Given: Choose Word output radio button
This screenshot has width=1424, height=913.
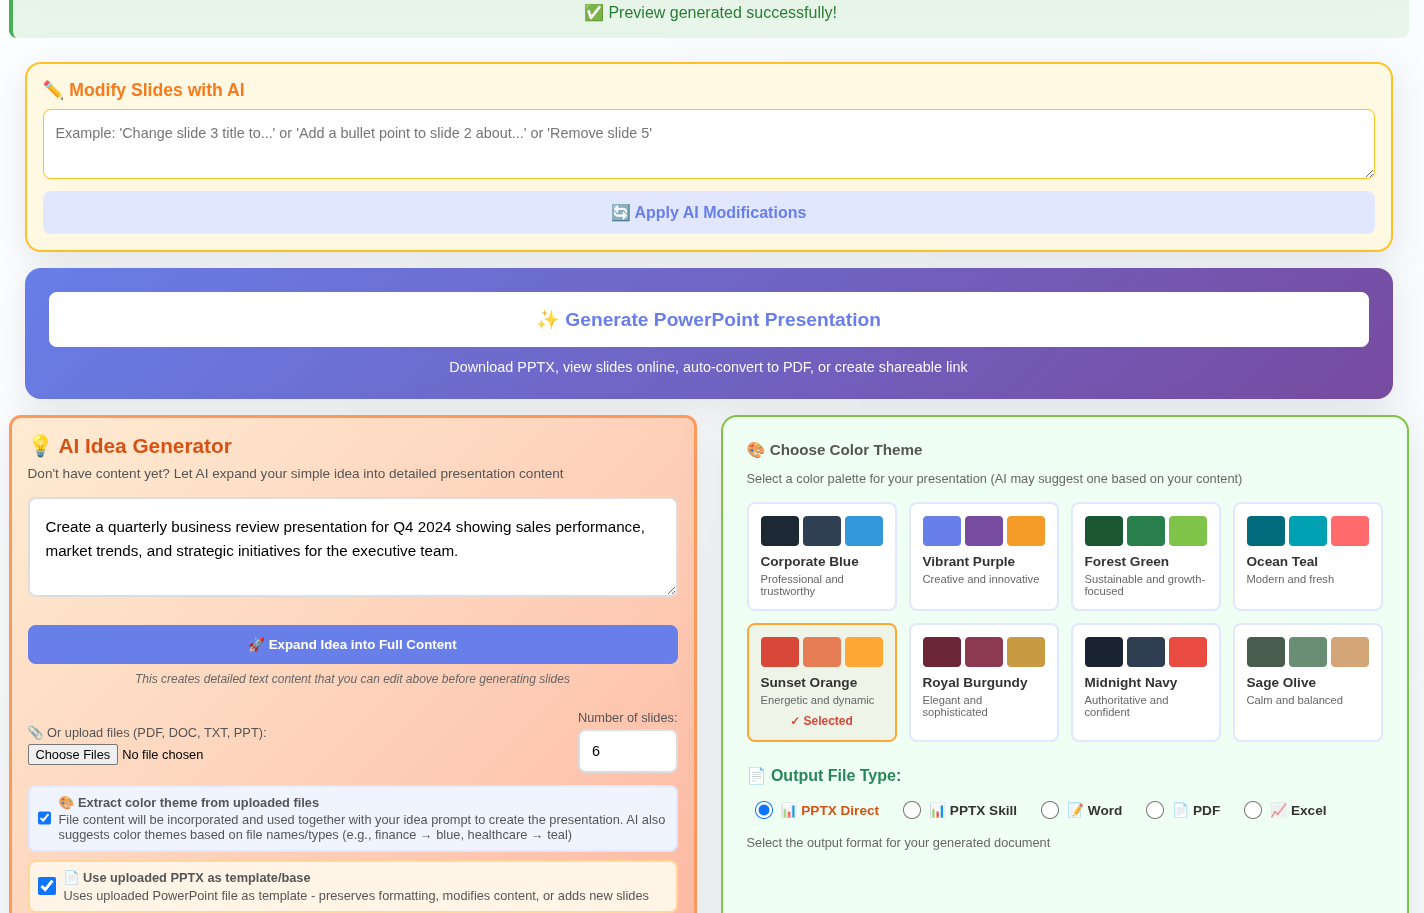Looking at the screenshot, I should (1050, 810).
